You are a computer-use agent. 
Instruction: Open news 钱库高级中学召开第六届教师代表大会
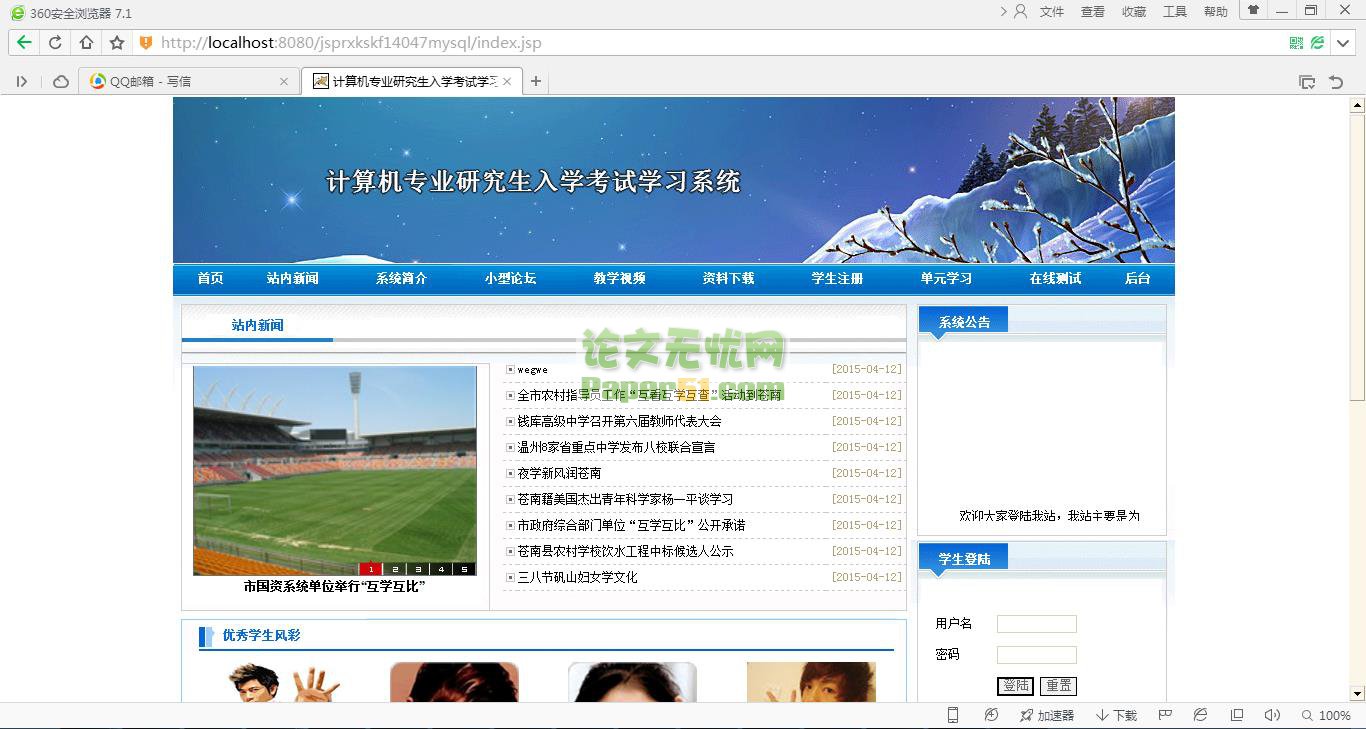point(620,422)
